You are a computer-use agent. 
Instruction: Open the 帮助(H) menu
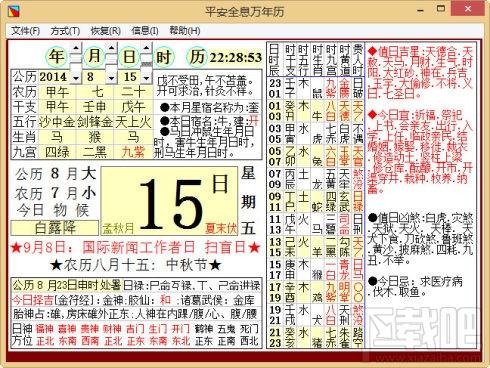[185, 31]
